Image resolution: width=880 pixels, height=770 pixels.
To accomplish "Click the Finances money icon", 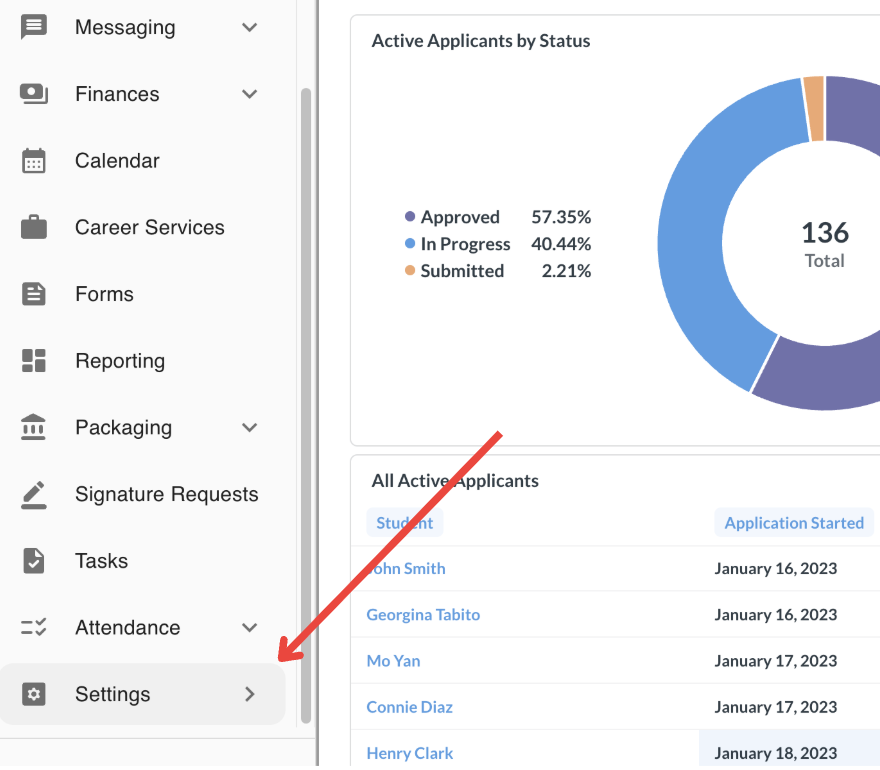I will coord(34,94).
